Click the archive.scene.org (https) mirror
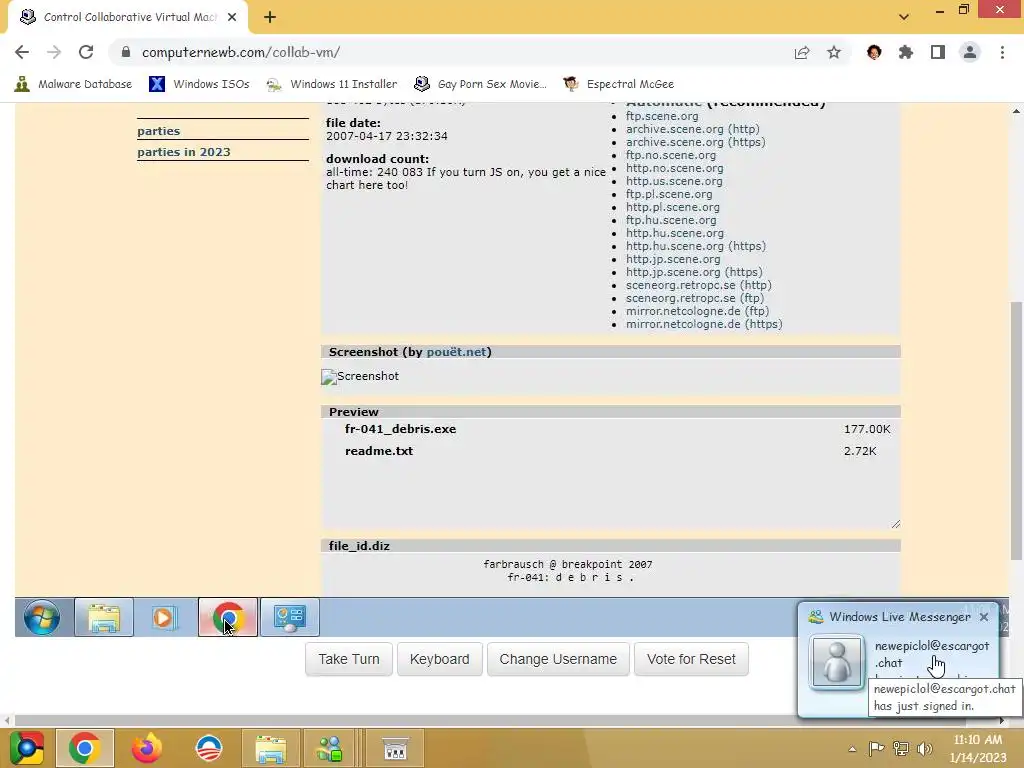This screenshot has height=768, width=1024. point(696,142)
